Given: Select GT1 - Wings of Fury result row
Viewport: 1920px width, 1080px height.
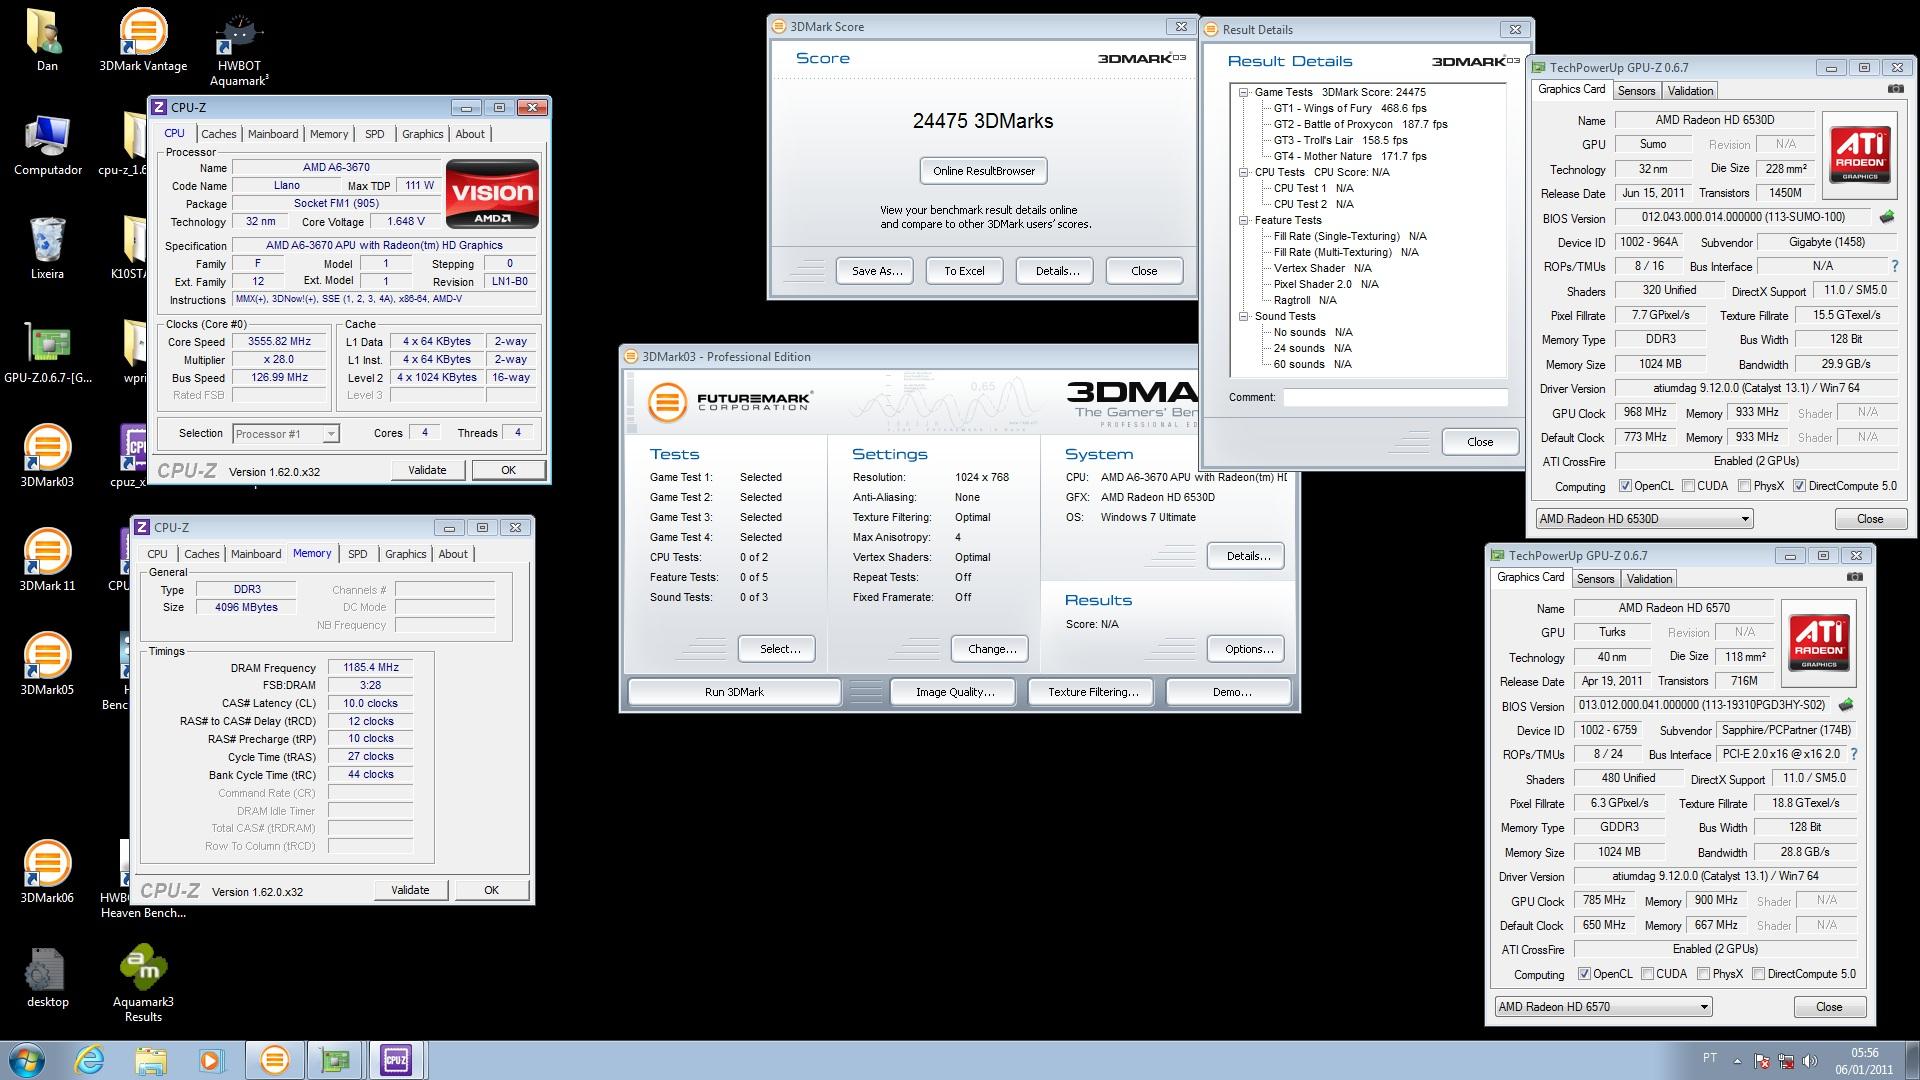Looking at the screenshot, I should tap(1350, 108).
